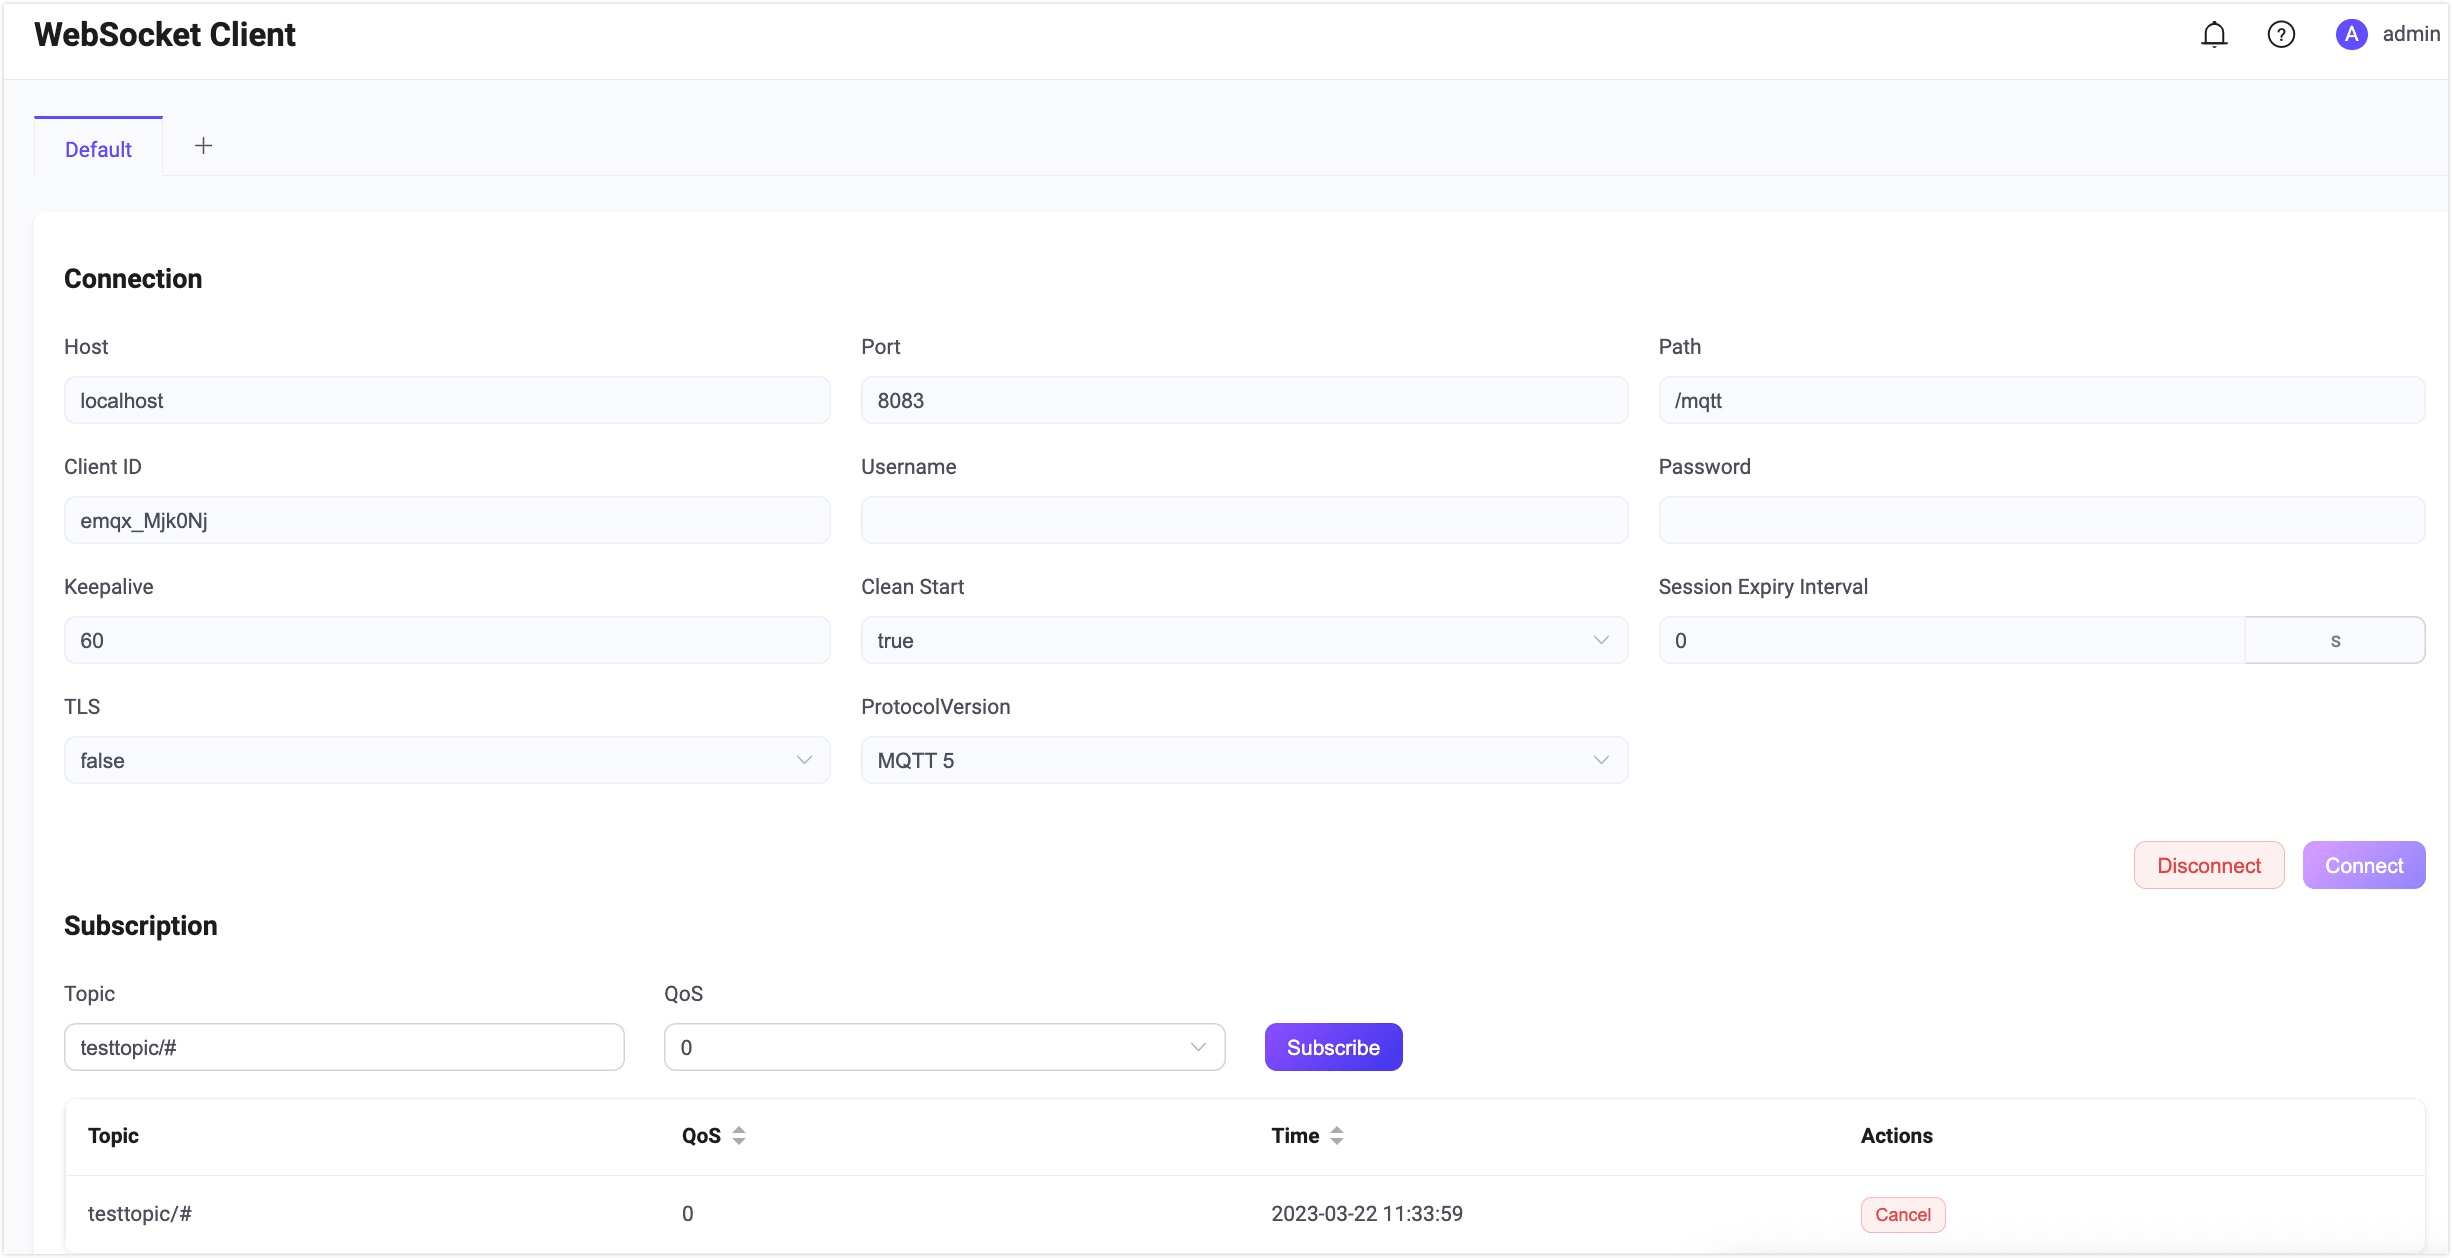The image size is (2452, 1258).
Task: Click the WebSocket Client title
Action: pos(164,33)
